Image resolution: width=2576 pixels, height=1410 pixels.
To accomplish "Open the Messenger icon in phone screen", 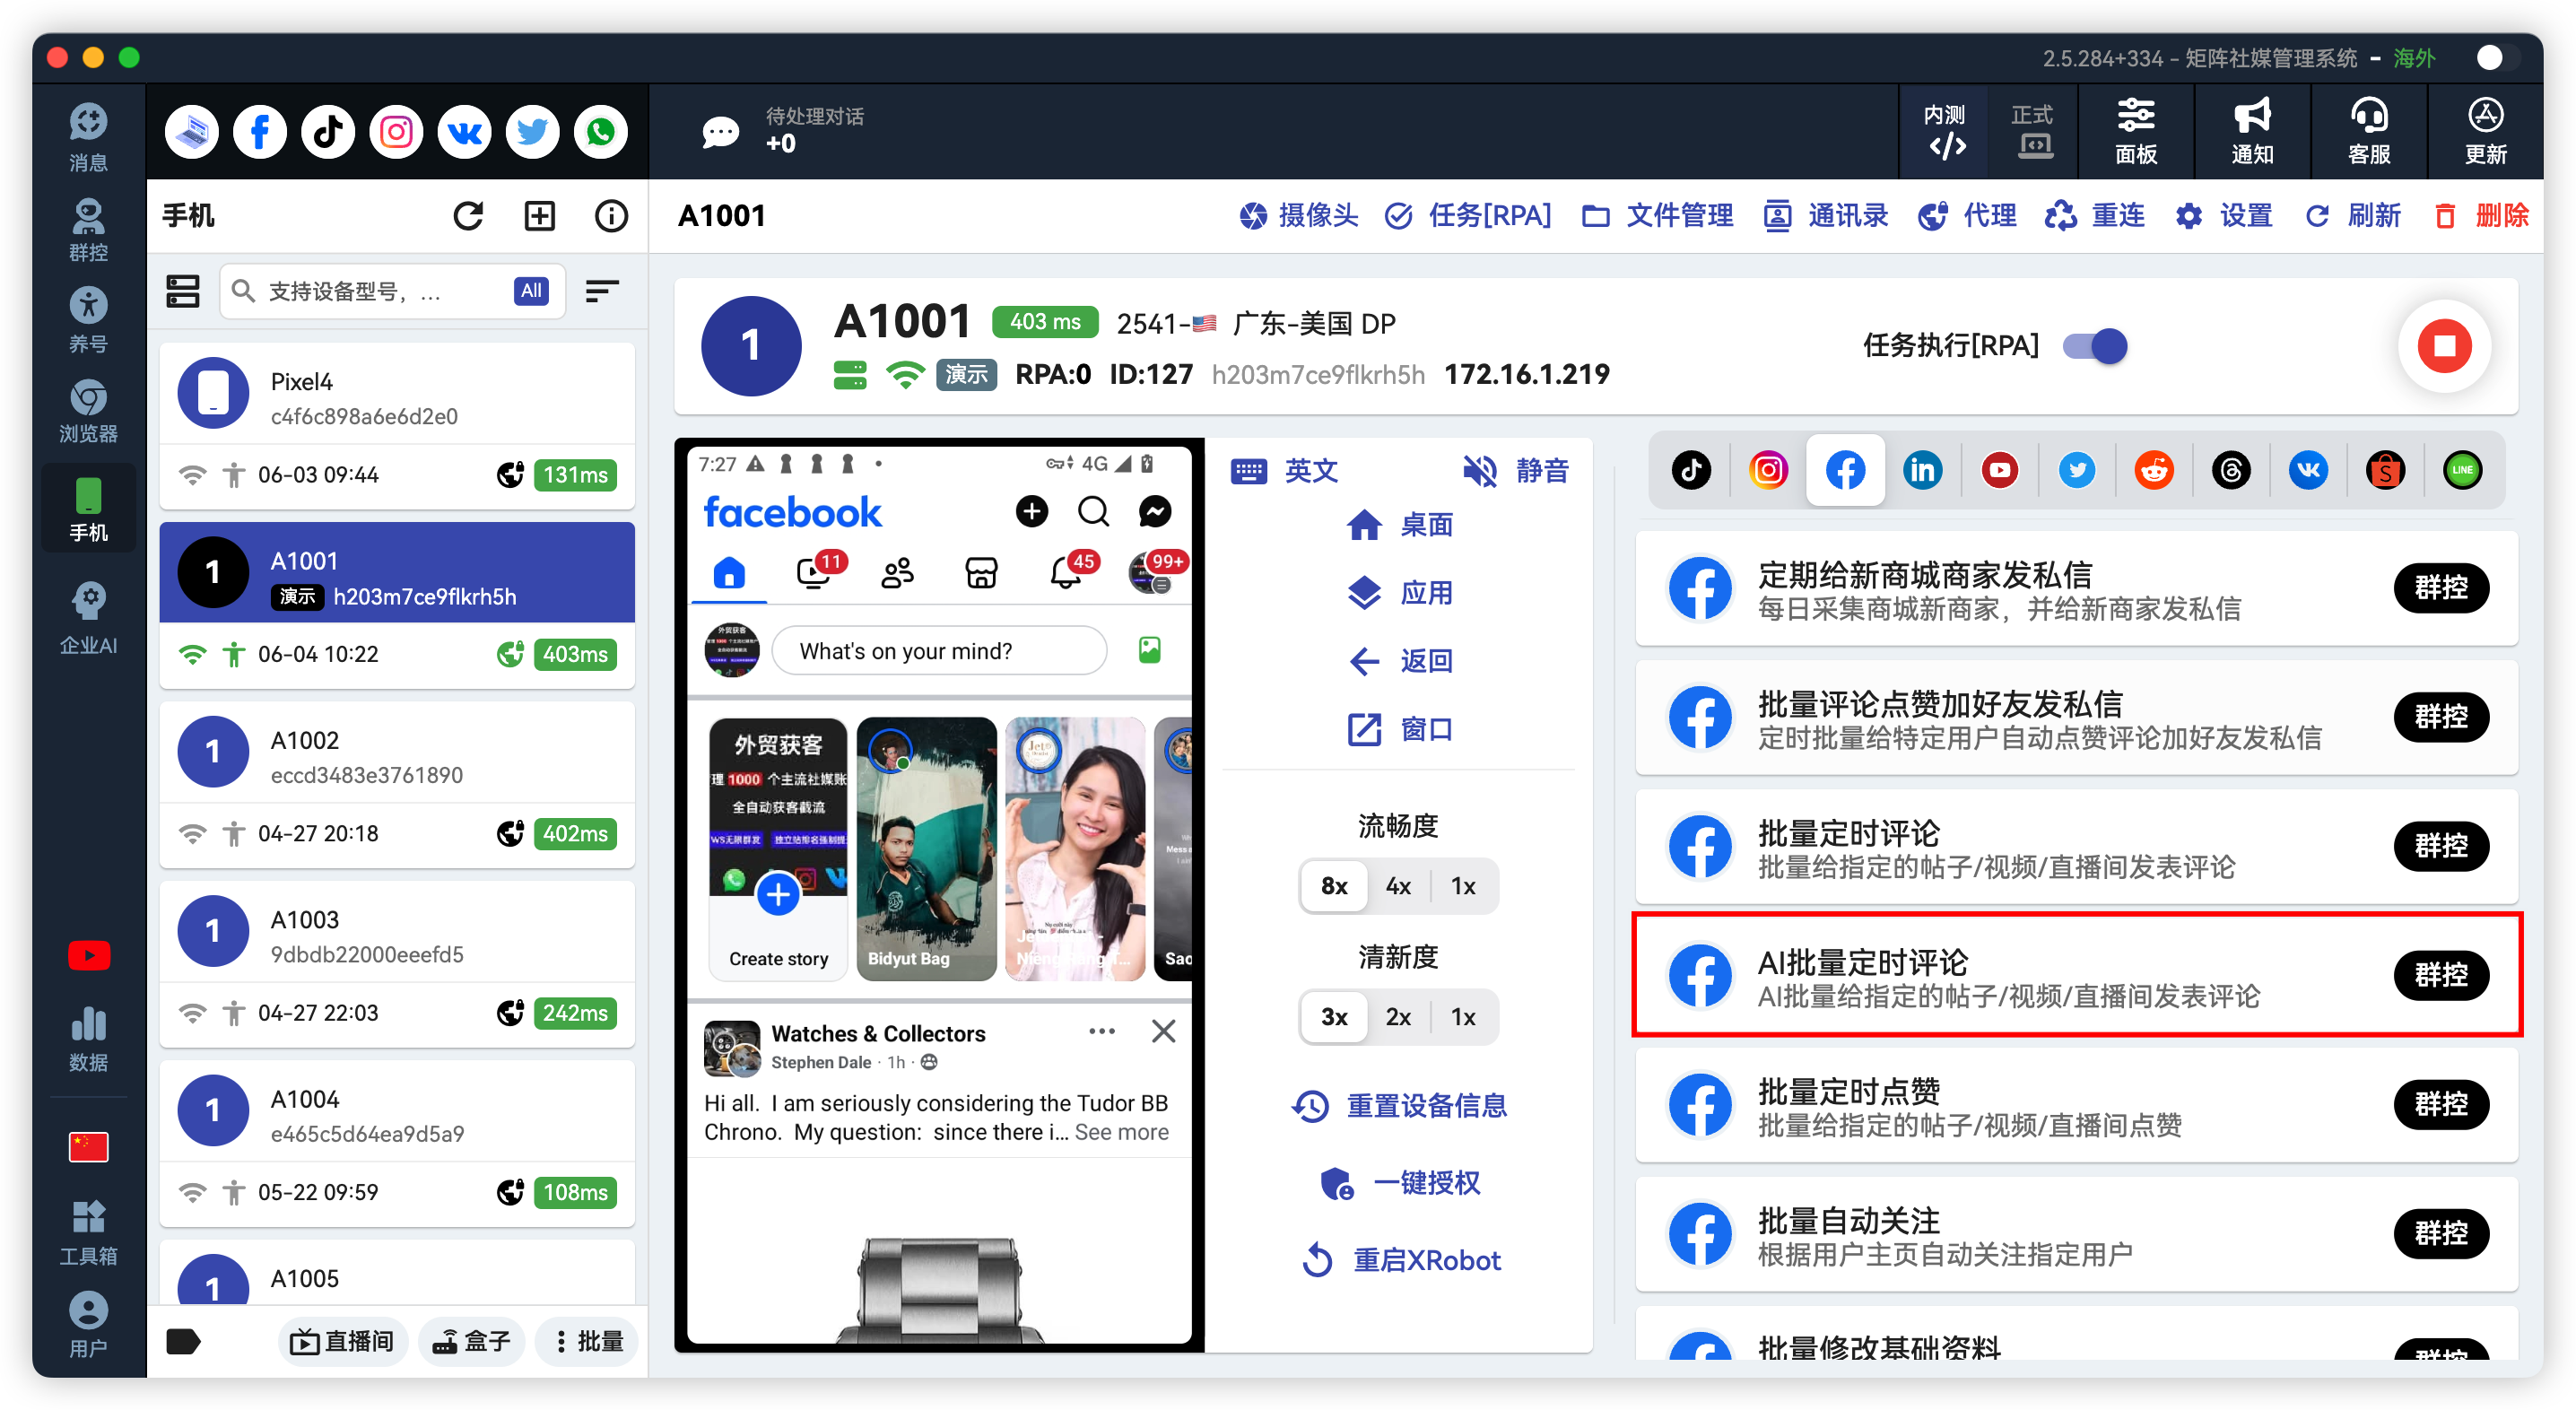I will pos(1155,511).
